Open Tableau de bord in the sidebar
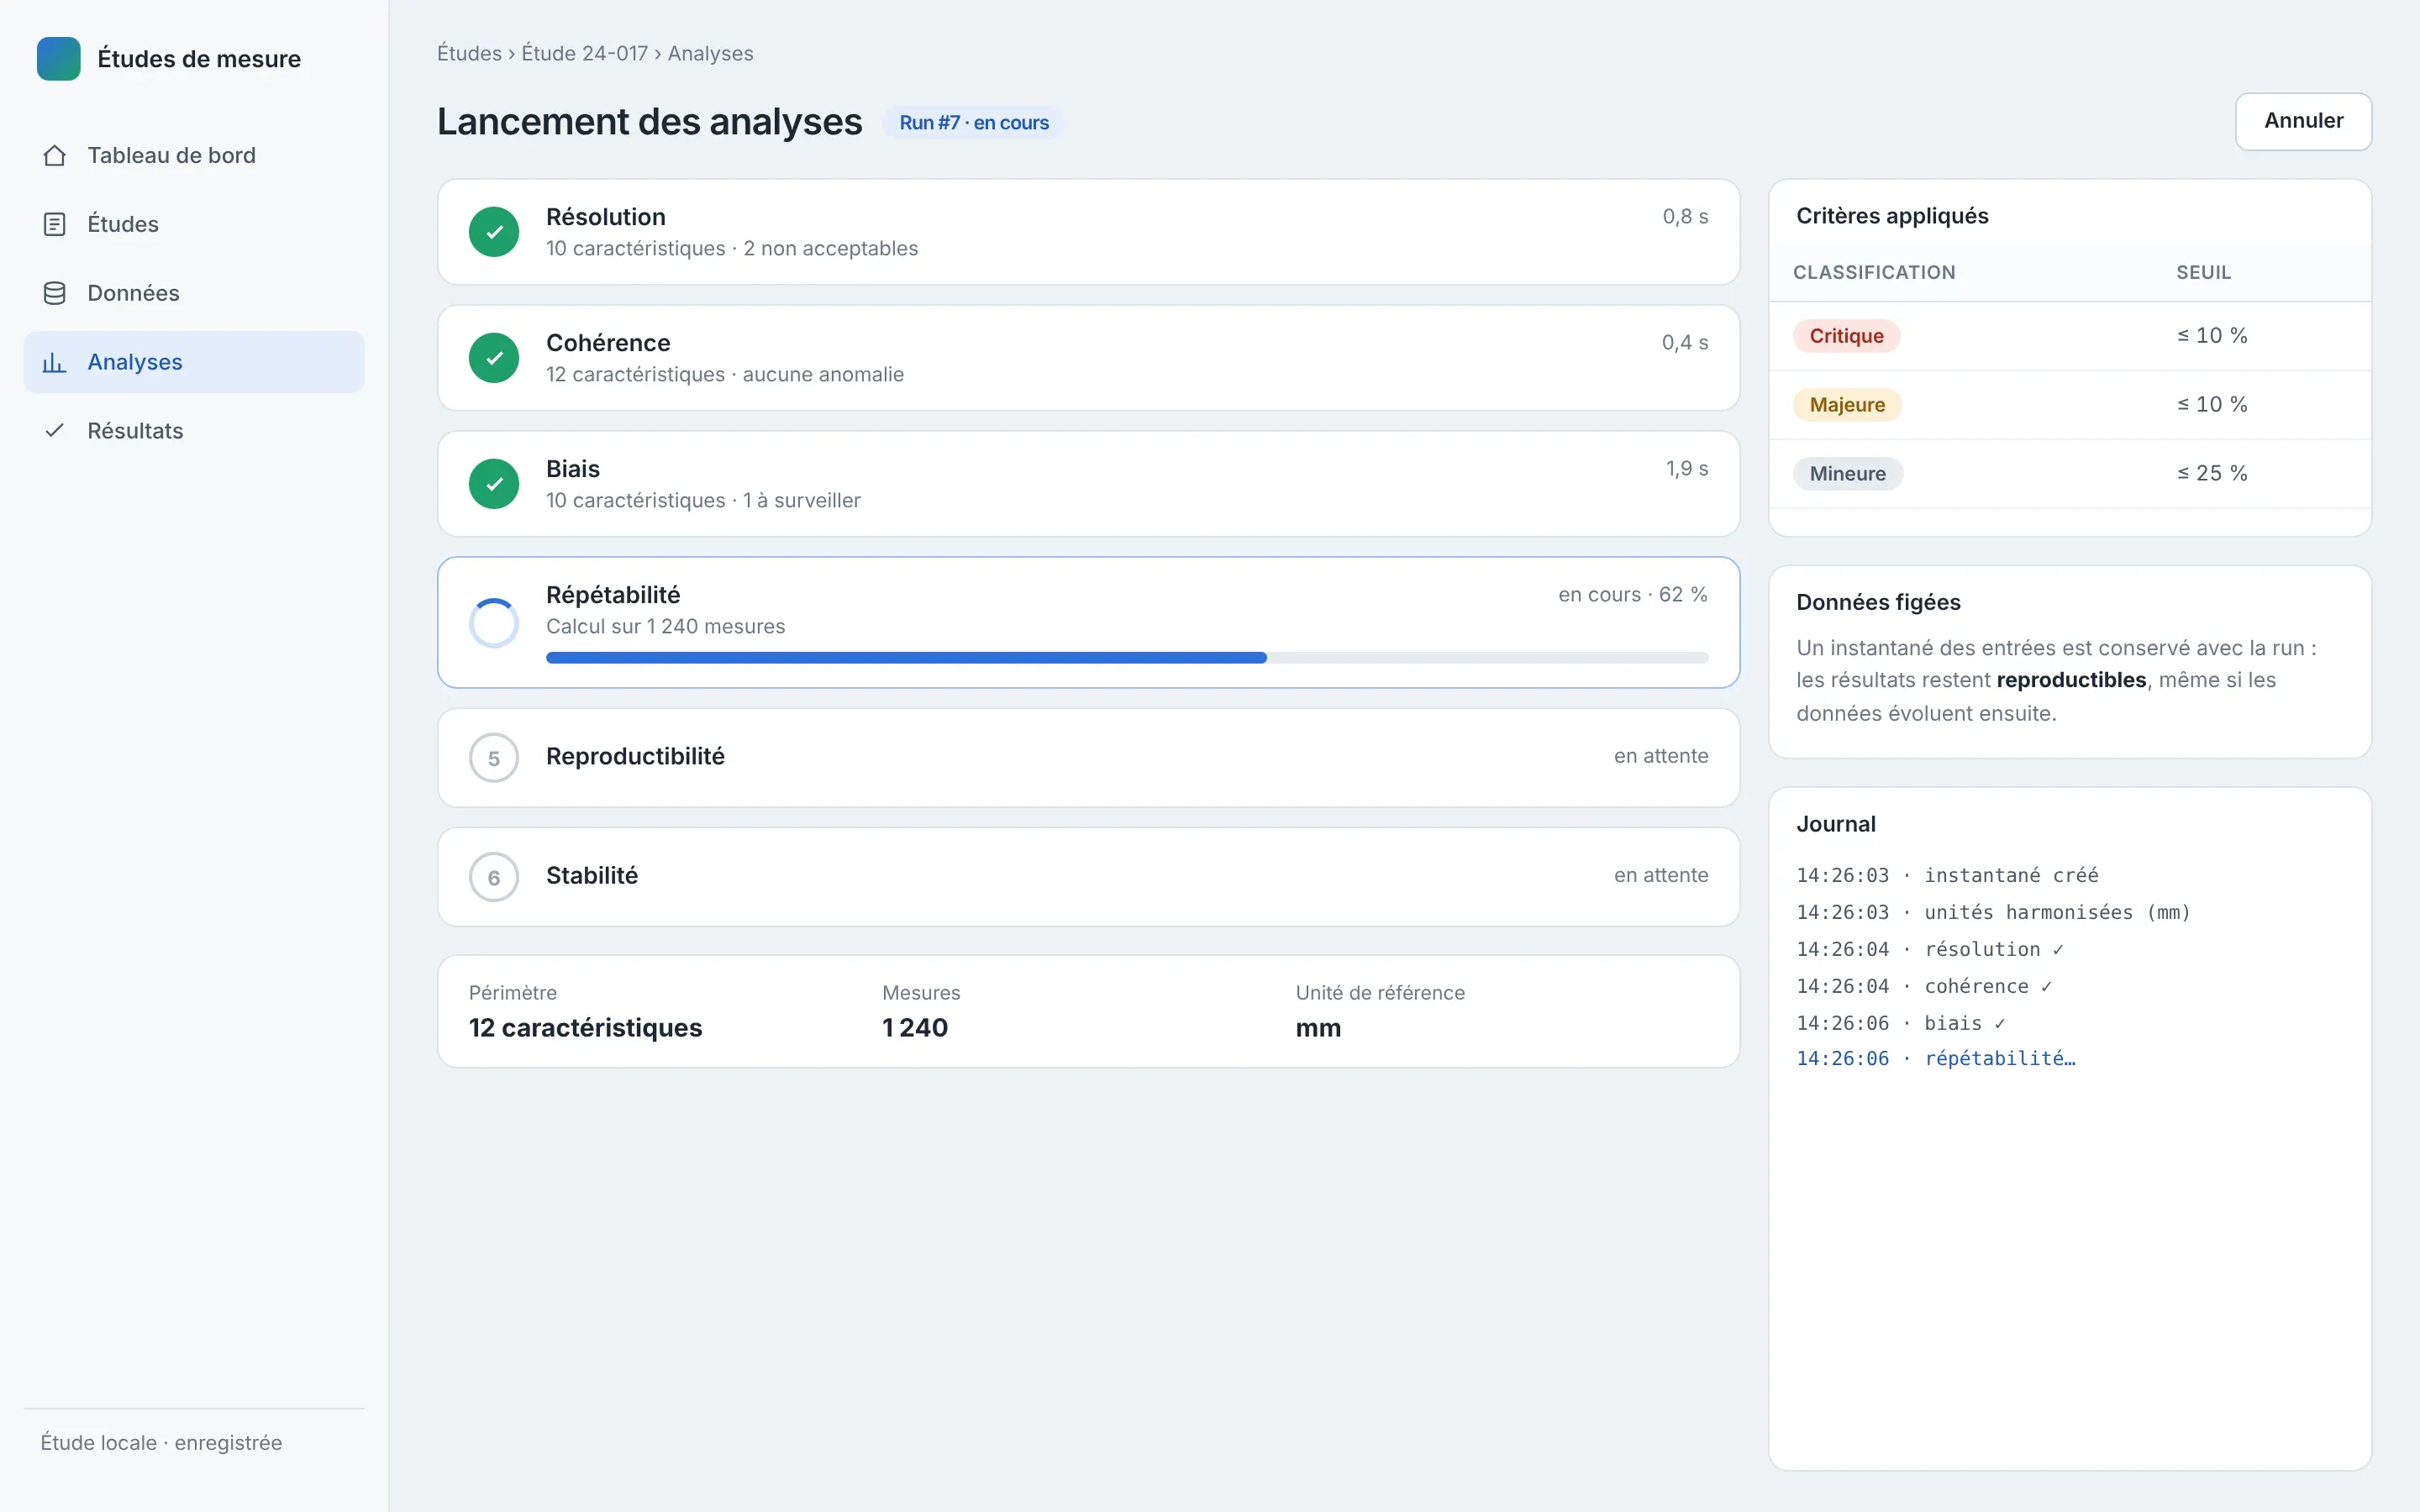This screenshot has height=1512, width=2420. pos(194,156)
